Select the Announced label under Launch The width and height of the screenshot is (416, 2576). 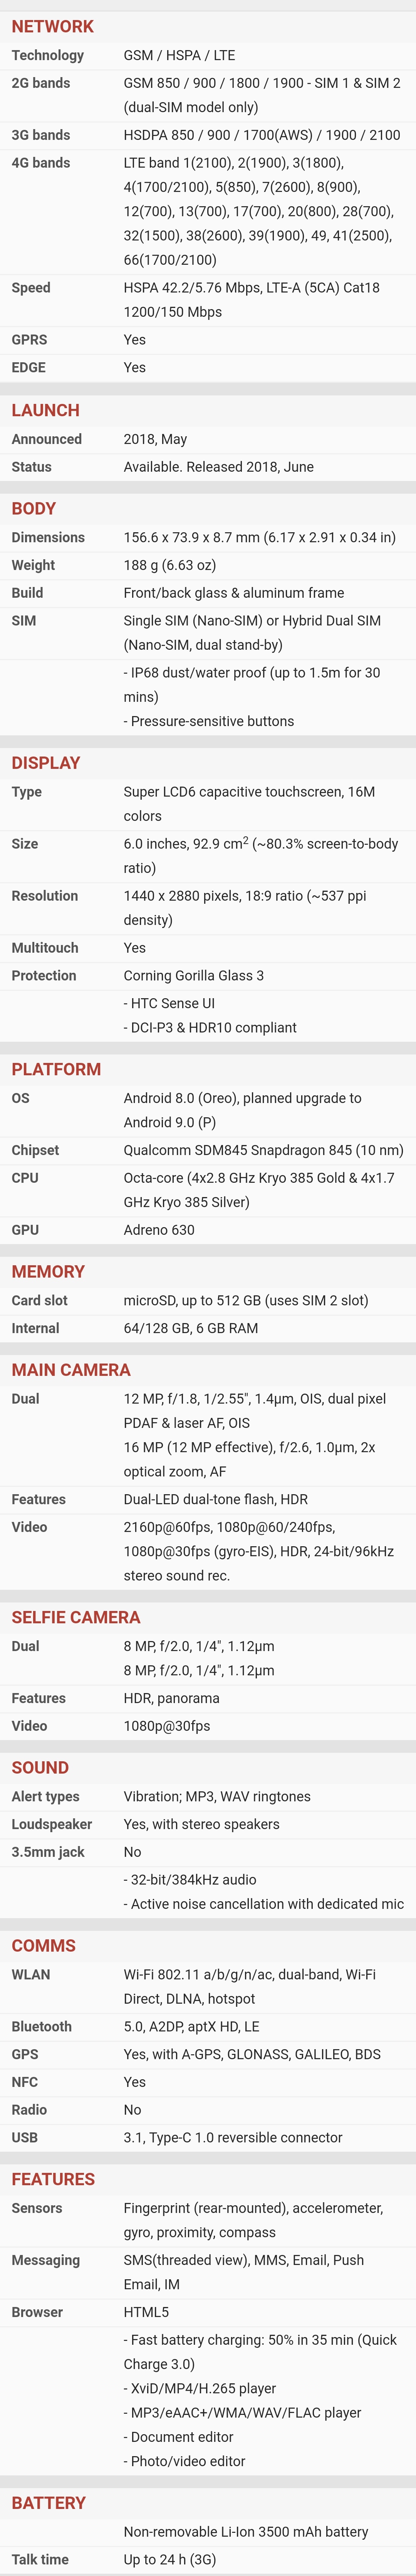point(46,439)
